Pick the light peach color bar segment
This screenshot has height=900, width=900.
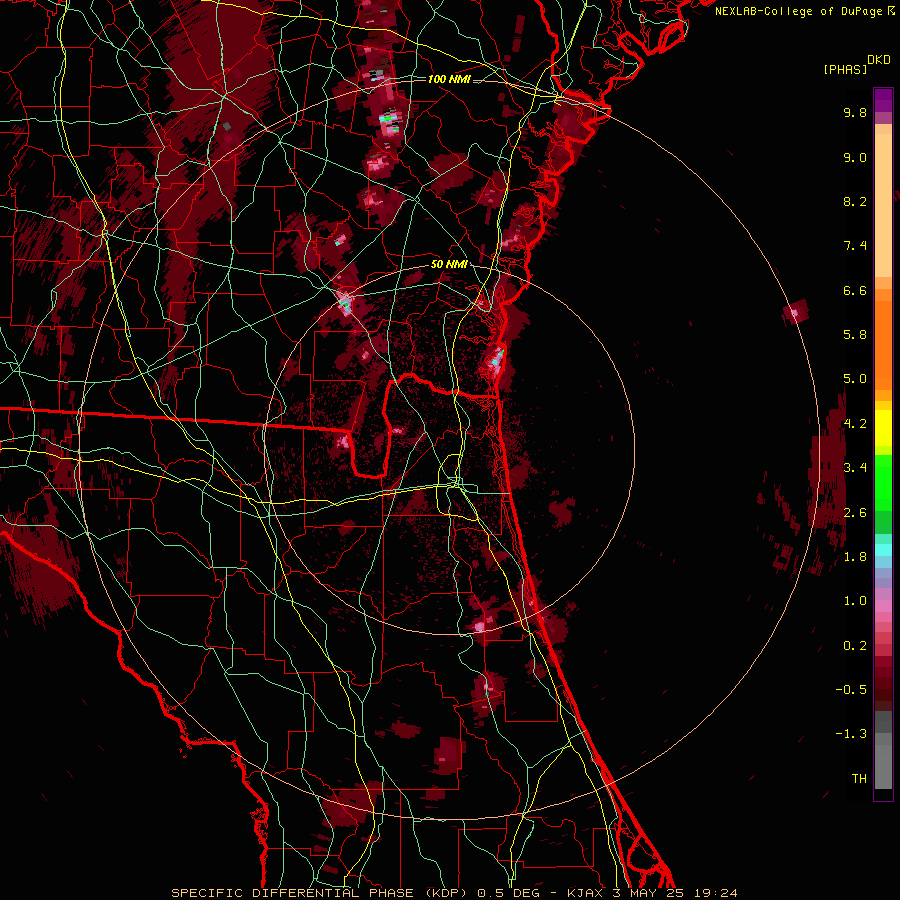point(883,205)
